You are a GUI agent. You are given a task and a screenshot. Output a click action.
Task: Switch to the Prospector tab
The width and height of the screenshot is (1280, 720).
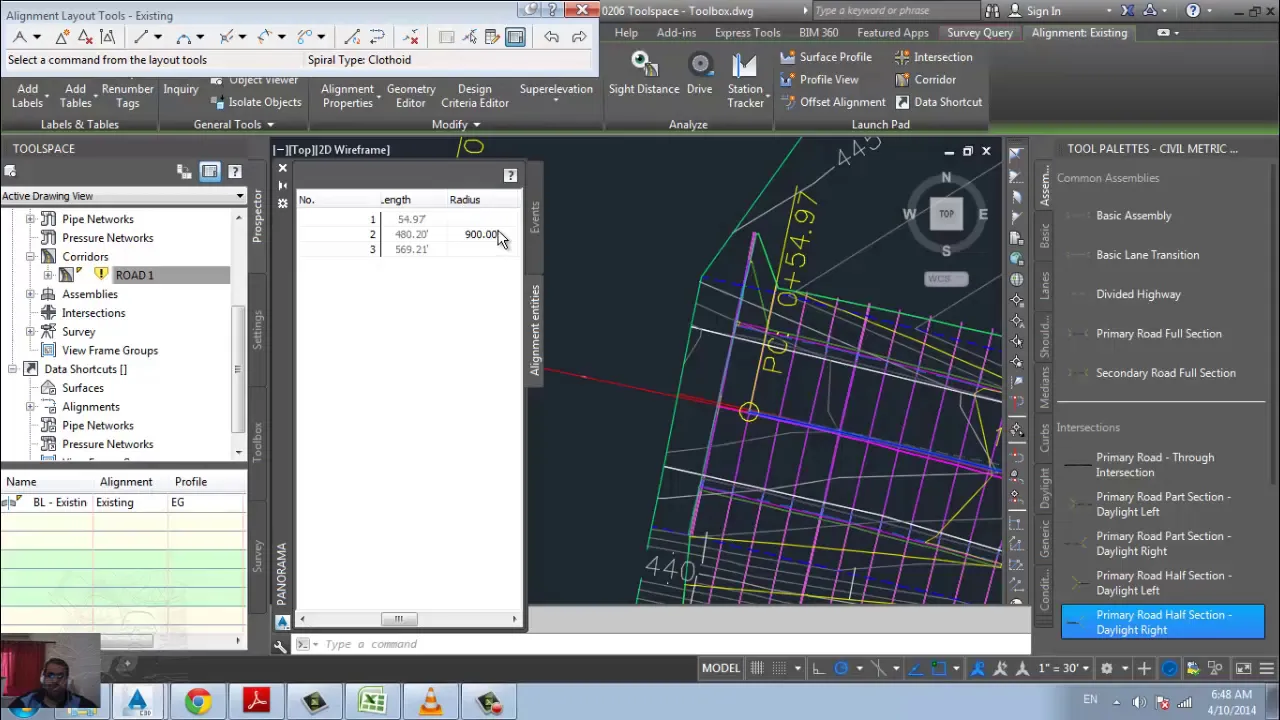click(x=257, y=215)
